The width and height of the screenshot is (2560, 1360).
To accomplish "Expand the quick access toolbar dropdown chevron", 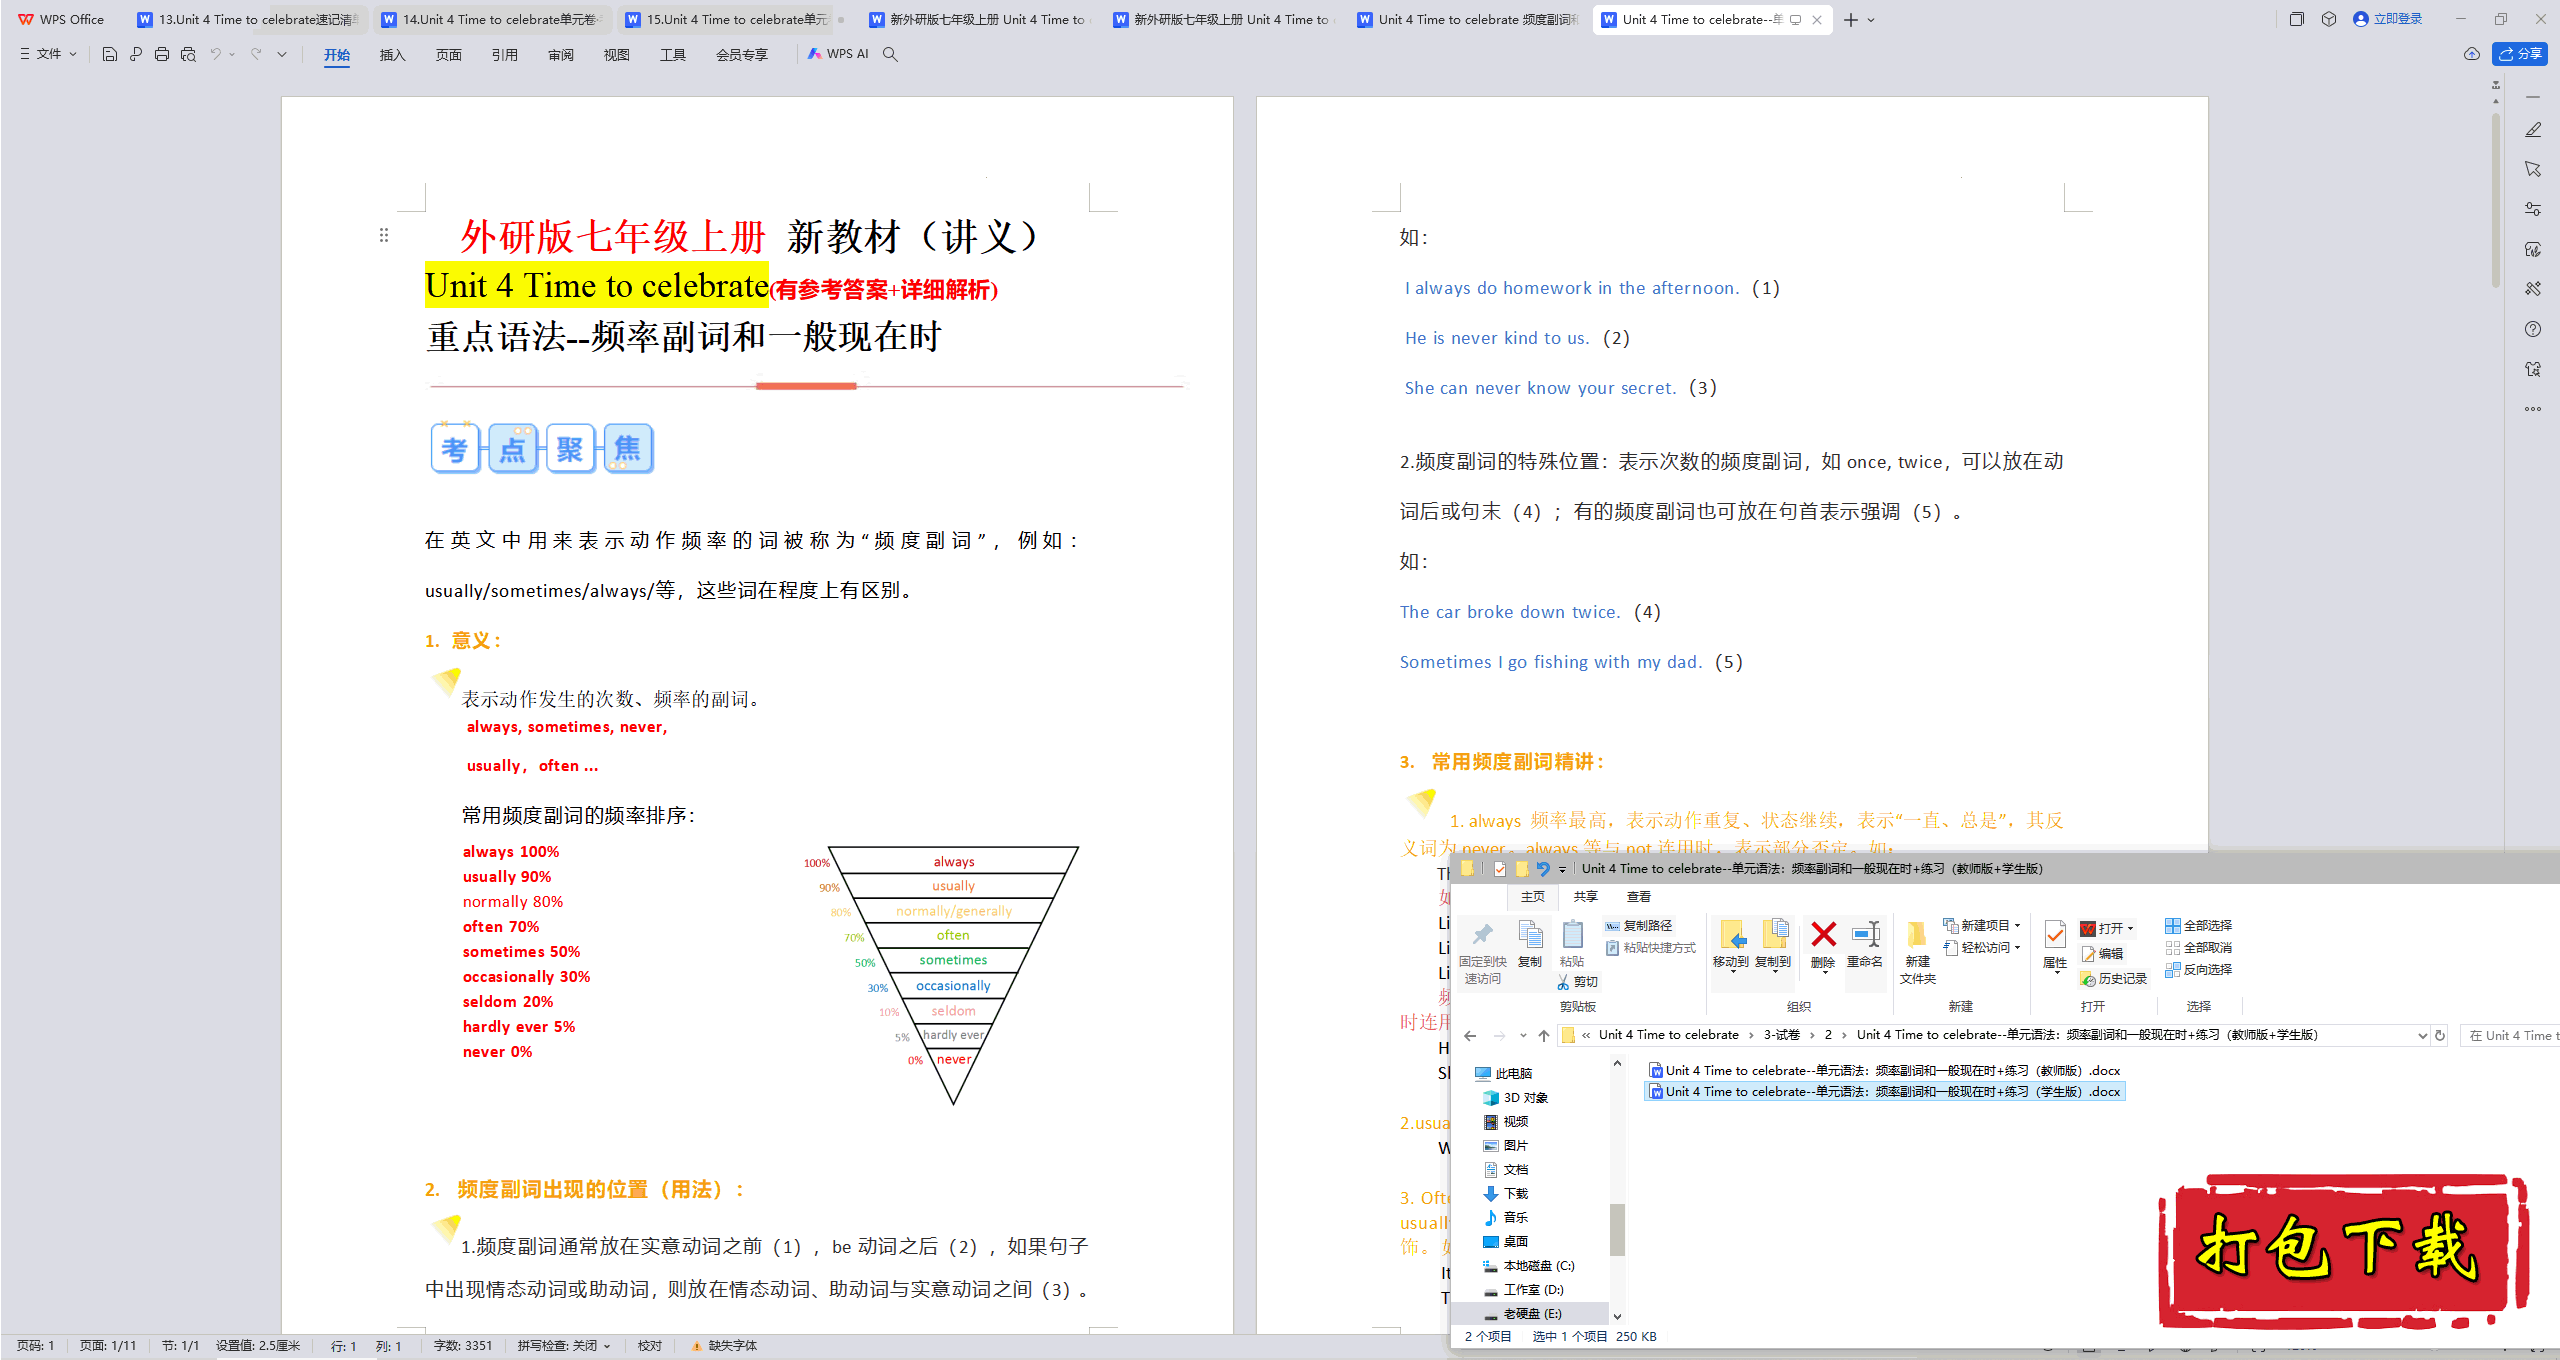I will pos(282,54).
